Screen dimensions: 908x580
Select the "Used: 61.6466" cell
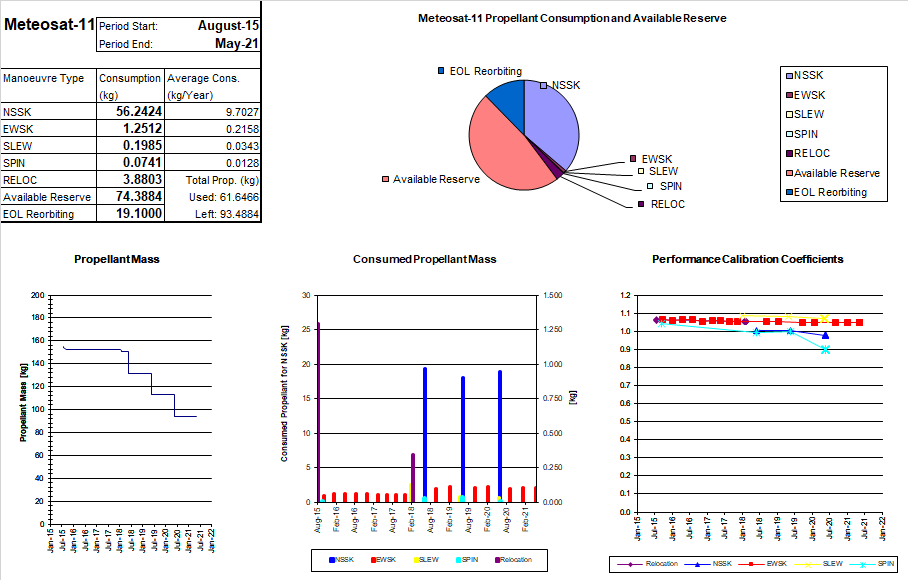tap(224, 197)
